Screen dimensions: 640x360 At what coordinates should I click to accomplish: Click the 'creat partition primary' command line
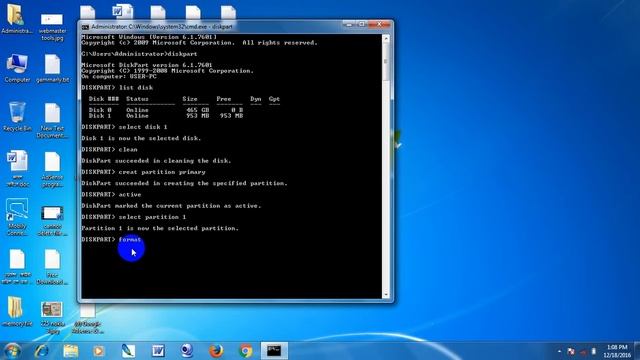143,172
